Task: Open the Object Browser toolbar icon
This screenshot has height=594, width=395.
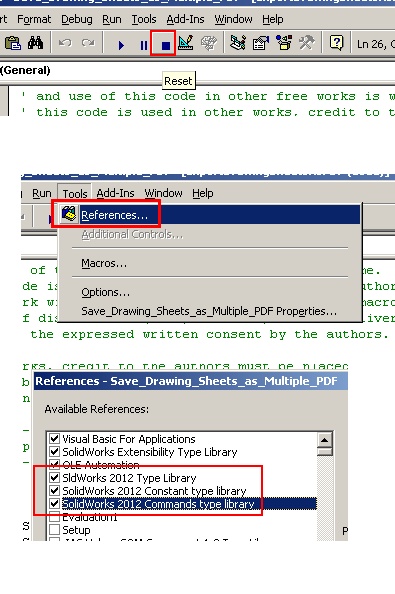Action: tap(284, 43)
